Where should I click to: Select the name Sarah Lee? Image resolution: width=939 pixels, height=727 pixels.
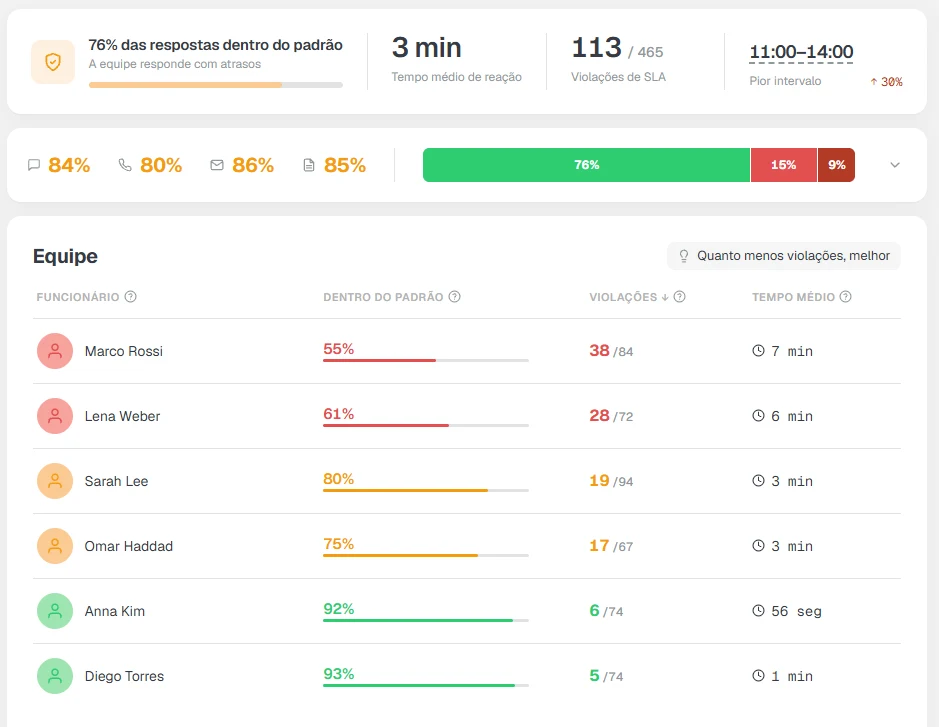[116, 481]
